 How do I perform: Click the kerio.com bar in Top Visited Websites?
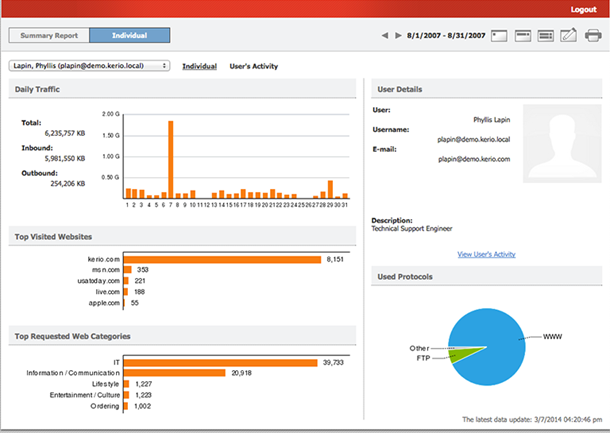click(222, 259)
